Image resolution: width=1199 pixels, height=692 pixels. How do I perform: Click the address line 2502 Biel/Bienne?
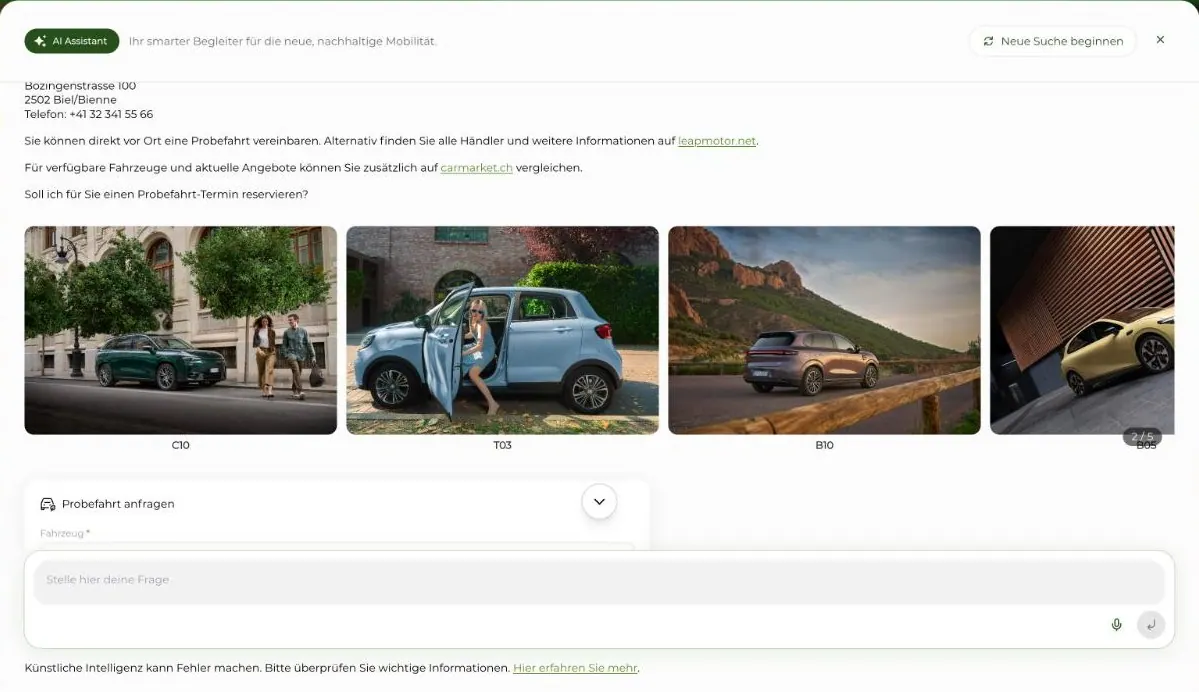click(x=70, y=99)
